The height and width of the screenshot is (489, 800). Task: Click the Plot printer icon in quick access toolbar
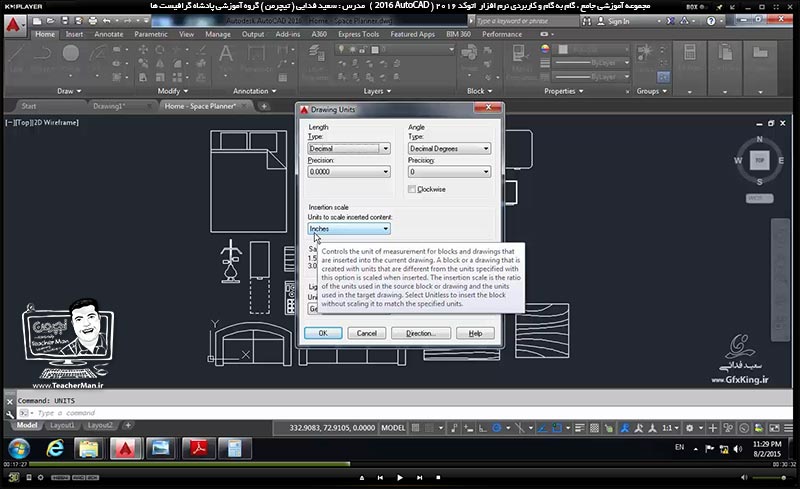(x=92, y=21)
